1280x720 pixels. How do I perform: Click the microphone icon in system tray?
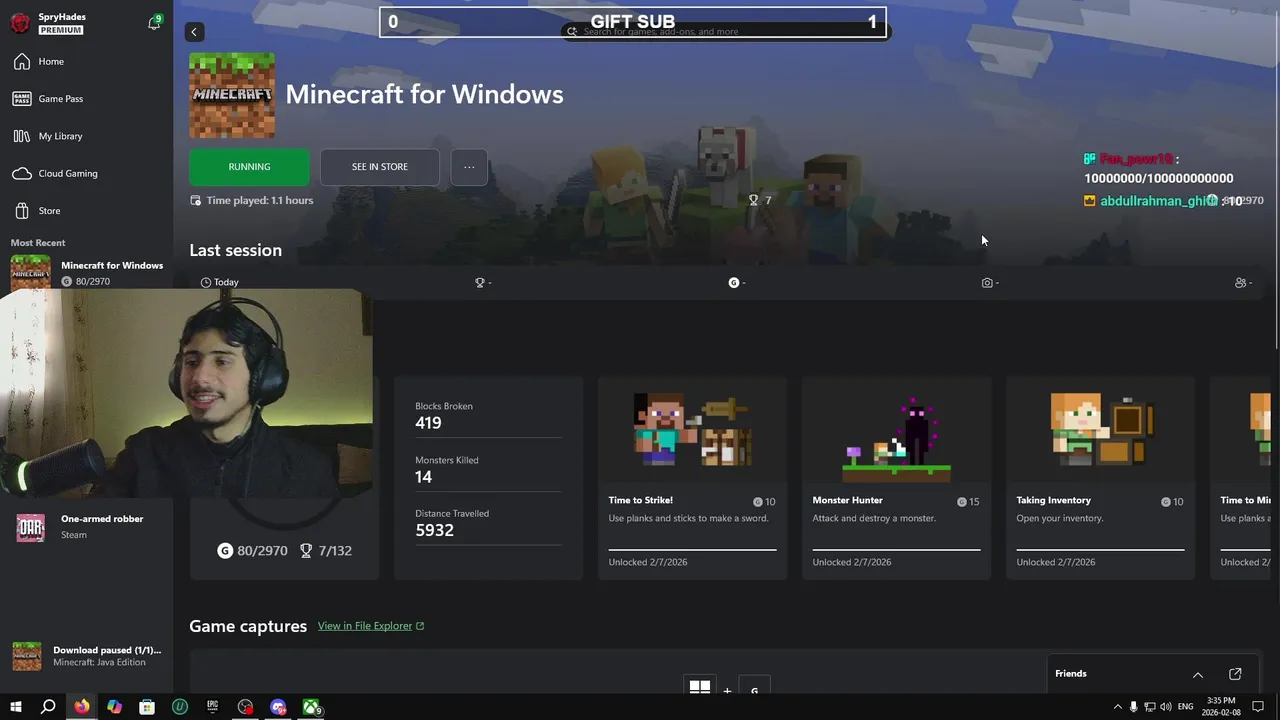click(1133, 707)
